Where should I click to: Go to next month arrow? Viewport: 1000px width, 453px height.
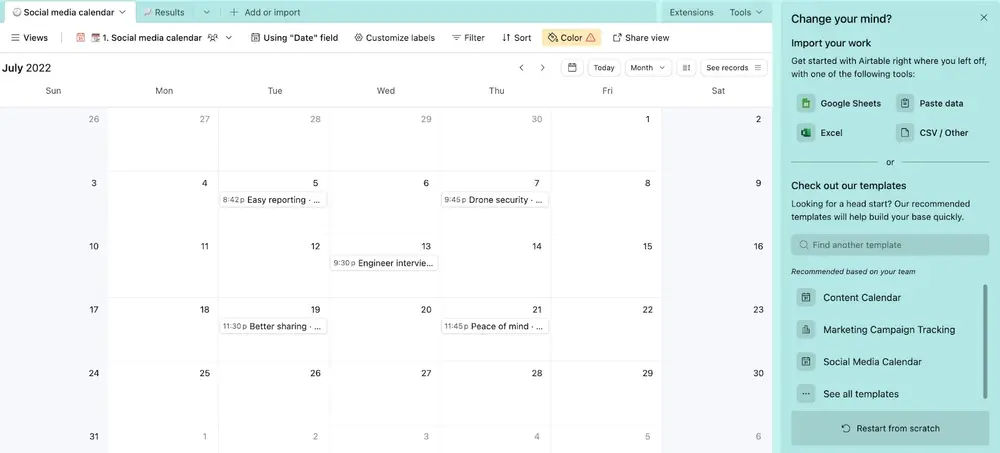pos(543,68)
